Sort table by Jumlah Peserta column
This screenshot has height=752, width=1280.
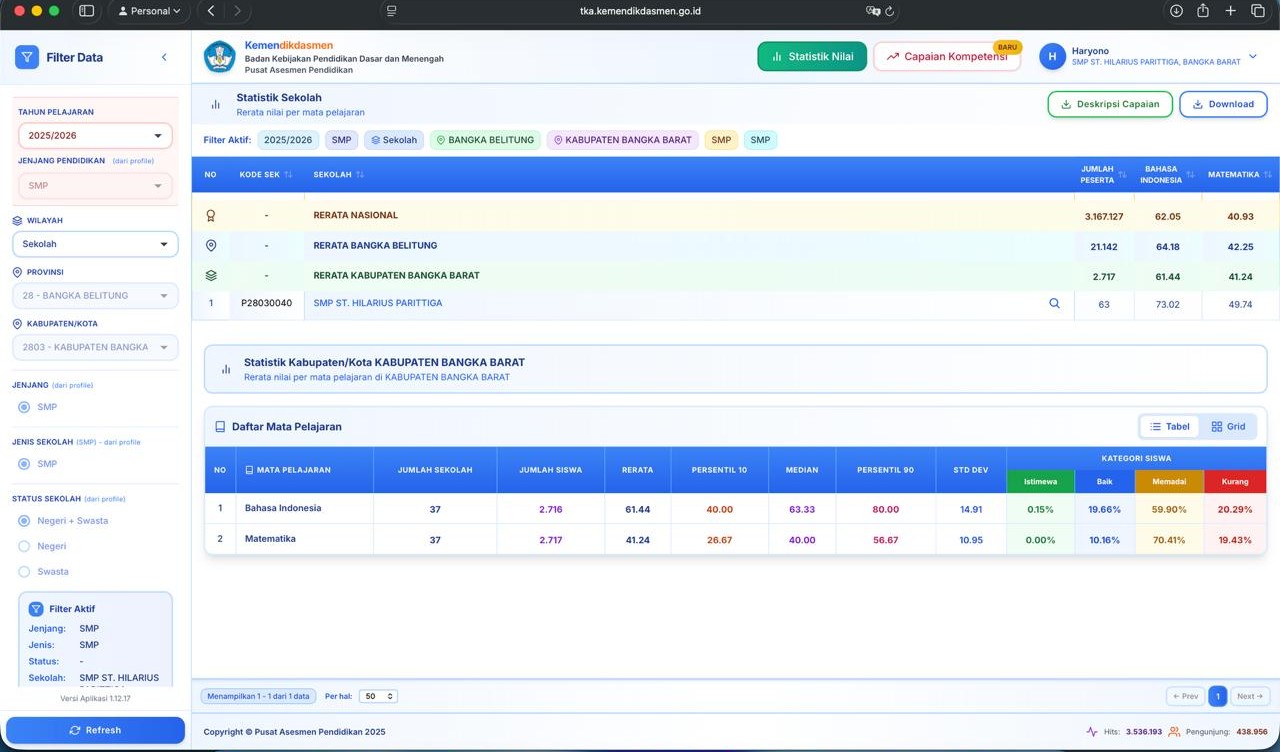click(1121, 174)
